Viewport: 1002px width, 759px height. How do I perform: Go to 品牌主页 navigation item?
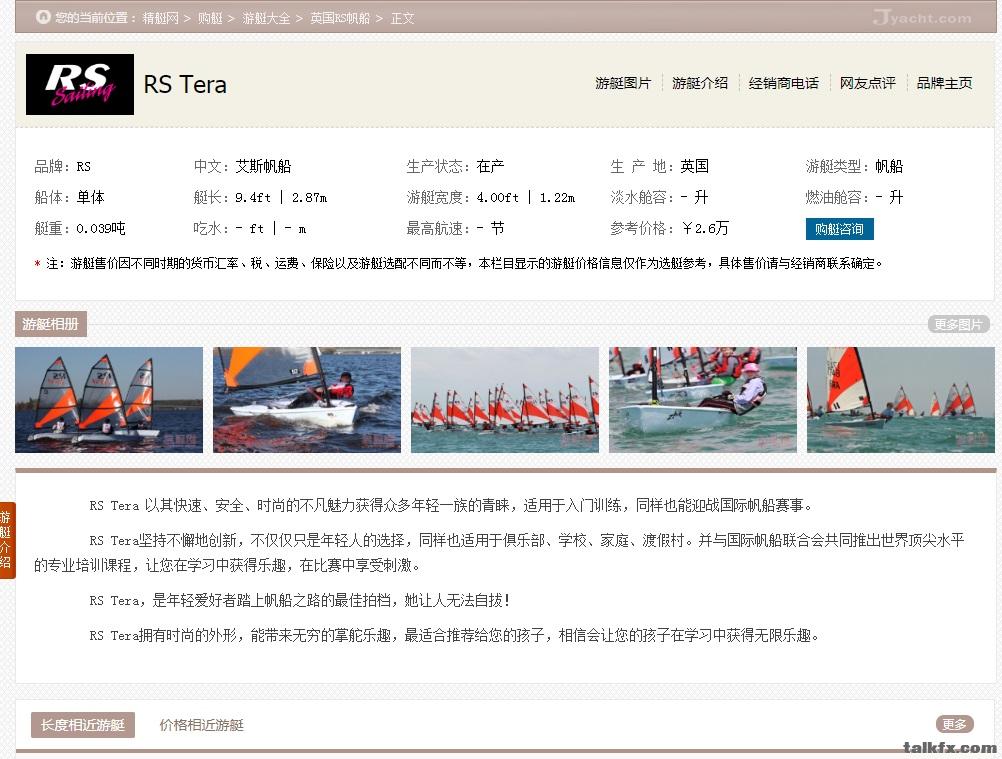[944, 83]
